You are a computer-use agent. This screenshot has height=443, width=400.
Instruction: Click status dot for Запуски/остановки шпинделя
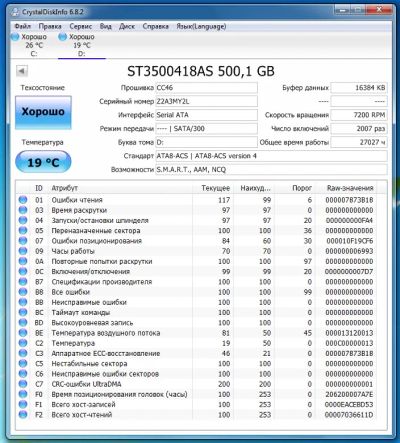23,220
